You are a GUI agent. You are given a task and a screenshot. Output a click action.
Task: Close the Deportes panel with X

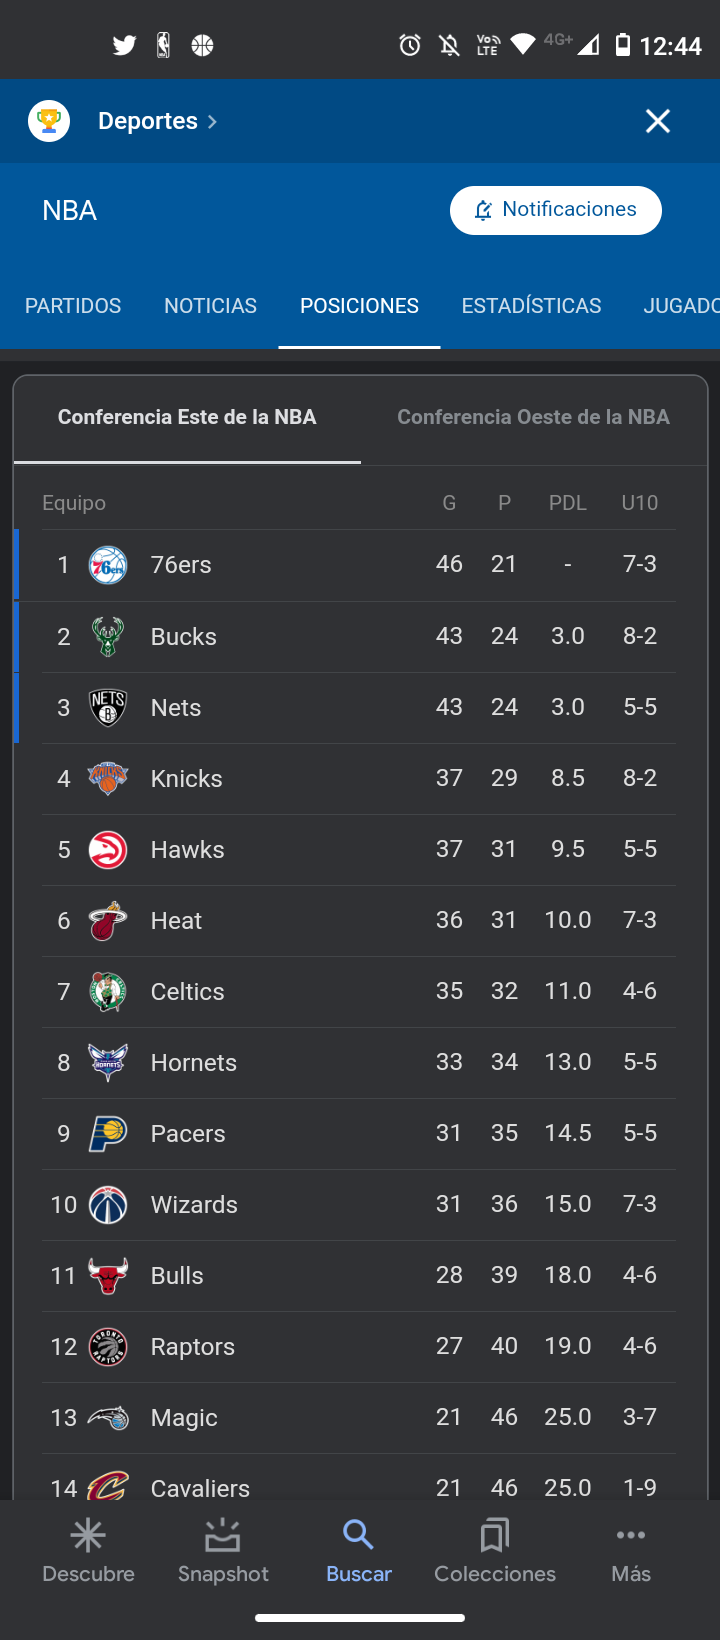658,121
